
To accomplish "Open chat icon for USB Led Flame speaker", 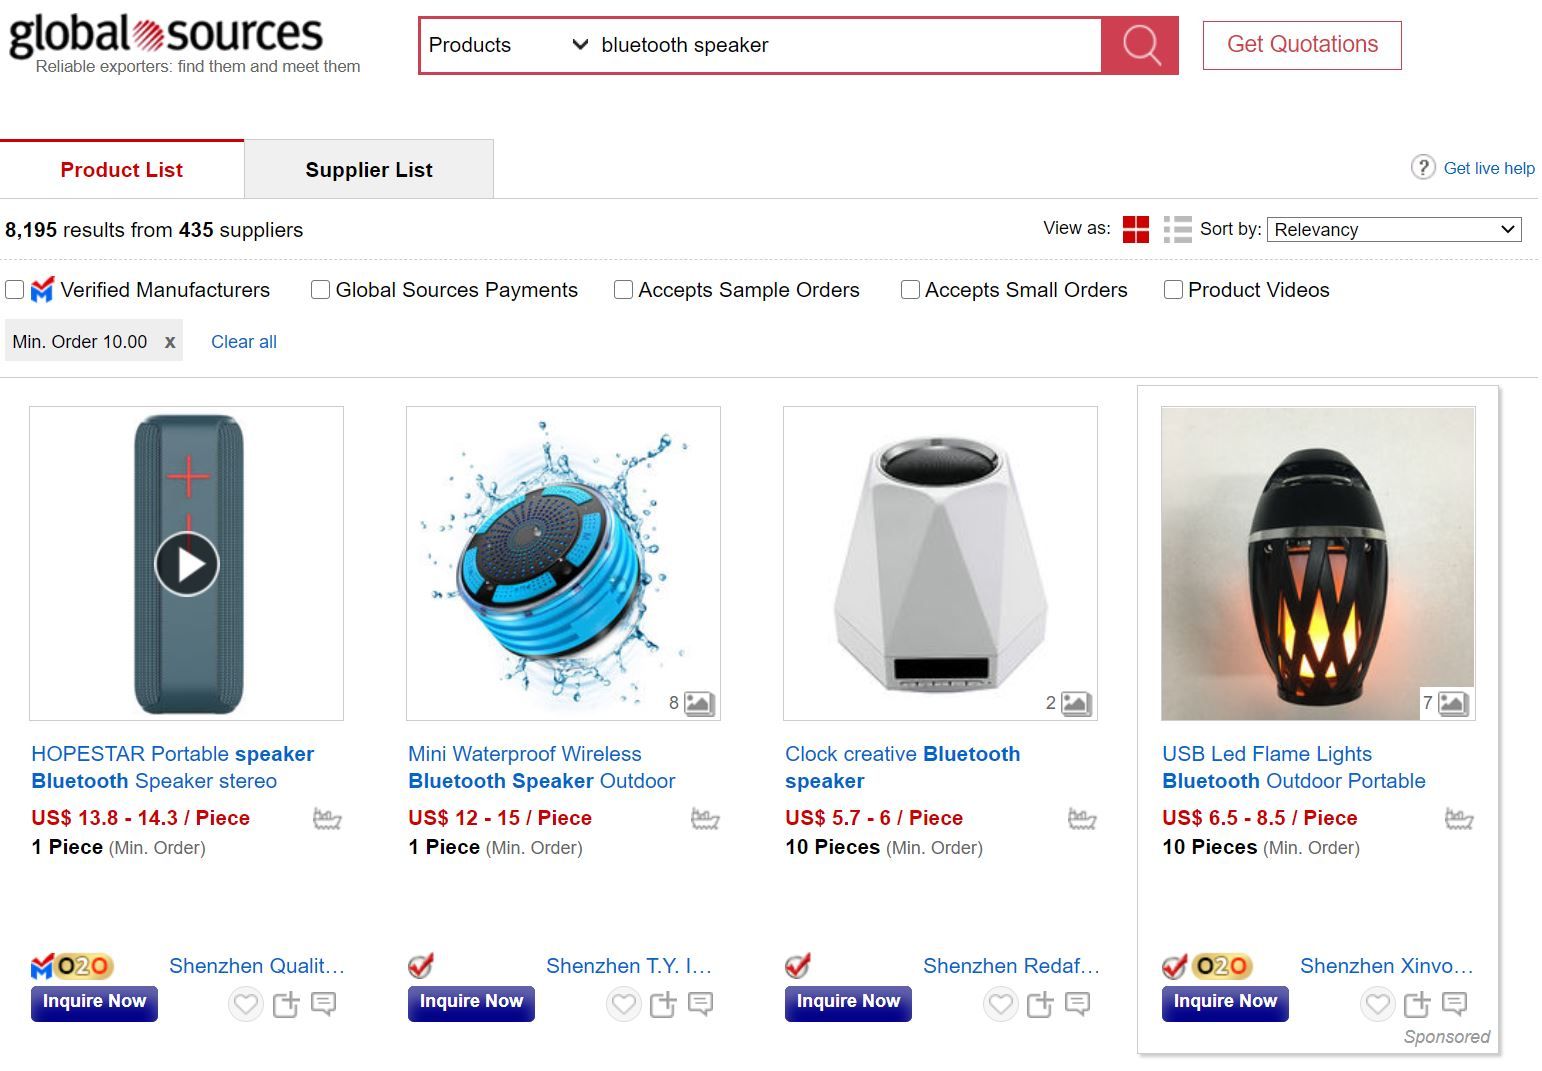I will point(1455,1003).
